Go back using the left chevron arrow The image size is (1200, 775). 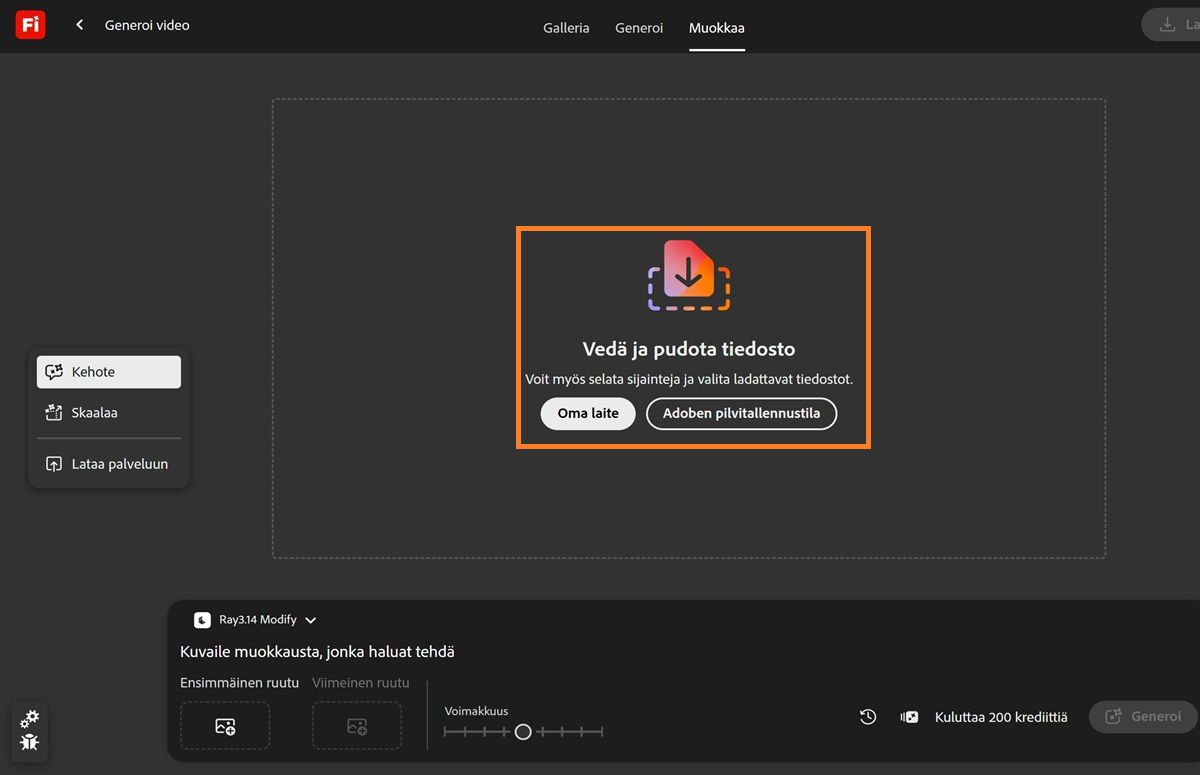(x=80, y=25)
